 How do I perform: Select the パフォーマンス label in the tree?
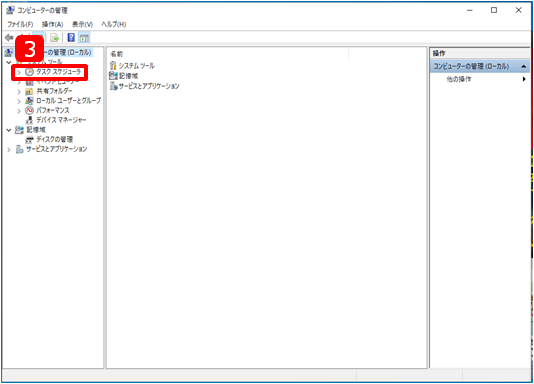53,110
